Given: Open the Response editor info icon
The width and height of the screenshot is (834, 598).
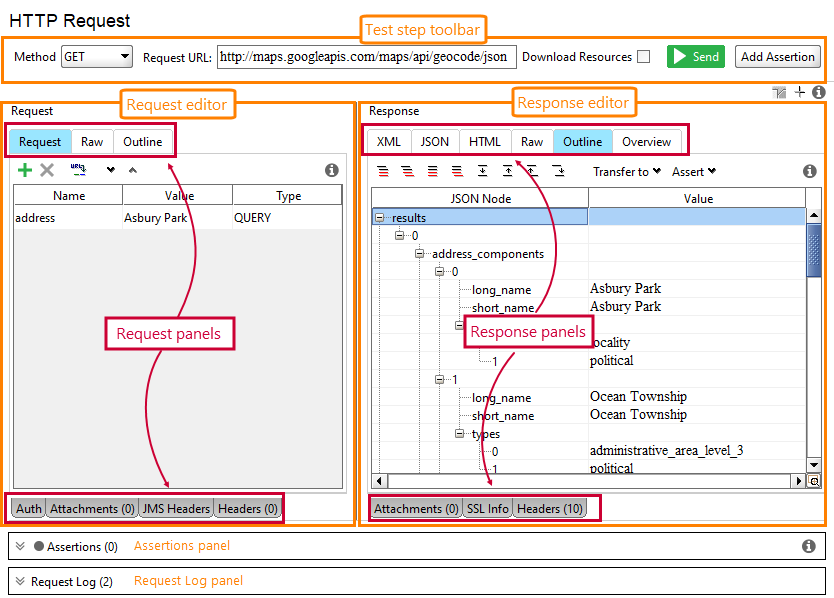Looking at the screenshot, I should click(x=810, y=171).
